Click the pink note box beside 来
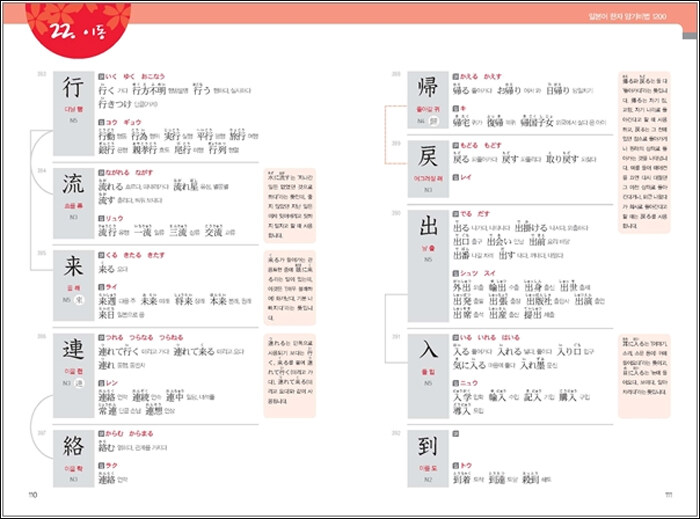The width and height of the screenshot is (700, 519). pyautogui.click(x=290, y=288)
